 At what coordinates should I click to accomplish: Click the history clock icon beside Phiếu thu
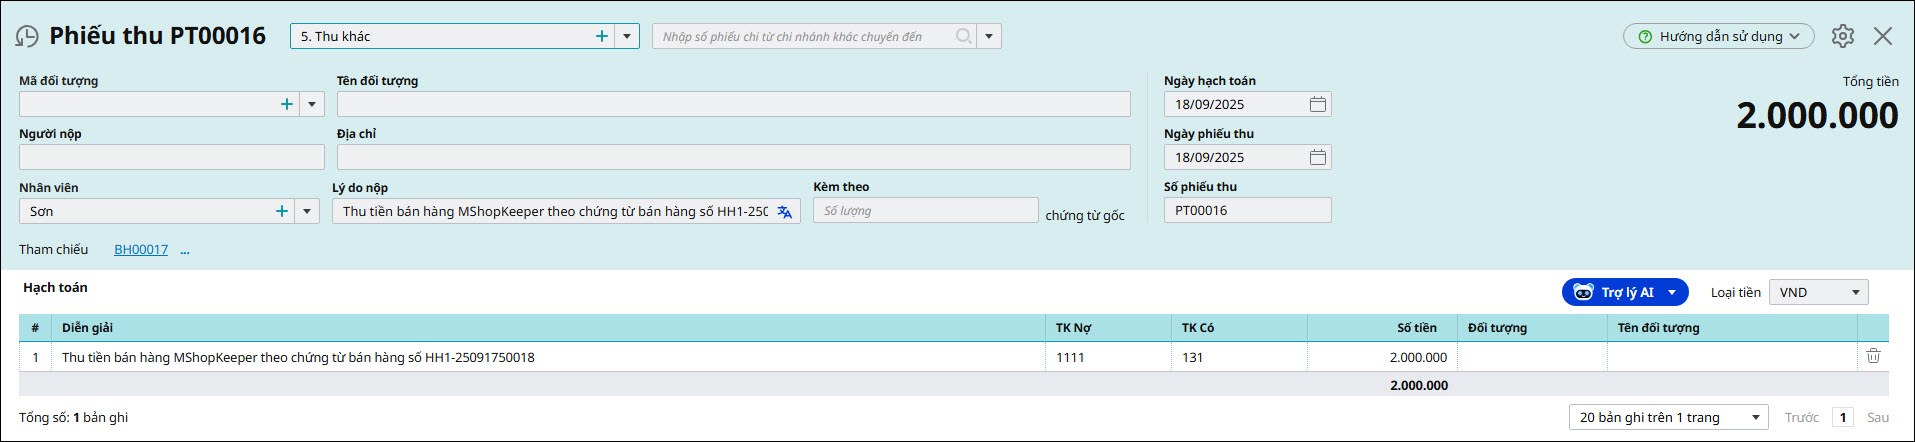tap(27, 36)
